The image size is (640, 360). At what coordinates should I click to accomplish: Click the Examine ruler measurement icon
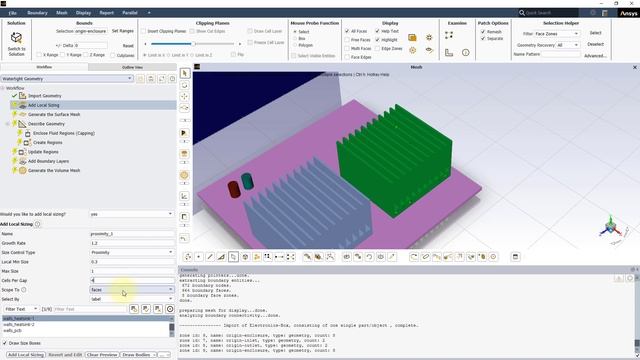pos(449,52)
